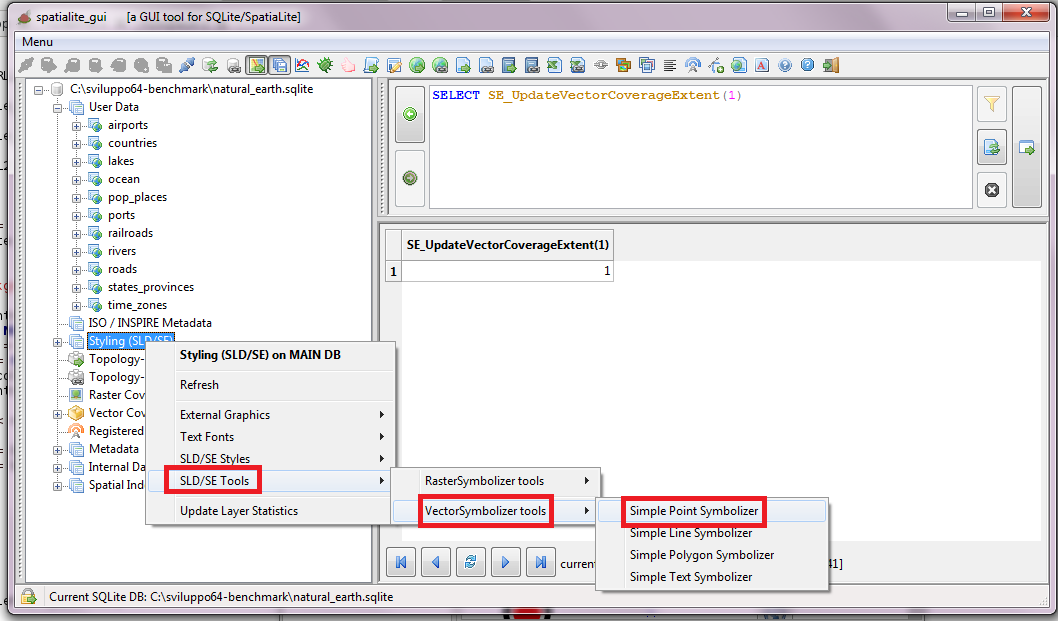
Task: Click the black X abort icon beside SQL editor
Action: point(992,190)
